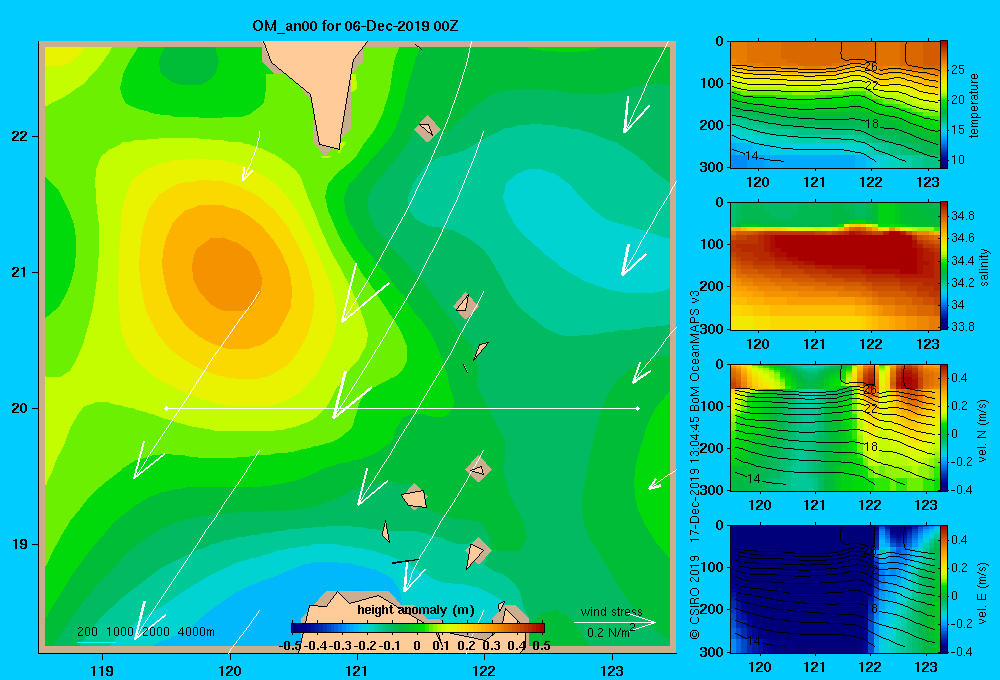The width and height of the screenshot is (1000, 680).
Task: Click the western endpoint of the section line
Action: (x=166, y=408)
